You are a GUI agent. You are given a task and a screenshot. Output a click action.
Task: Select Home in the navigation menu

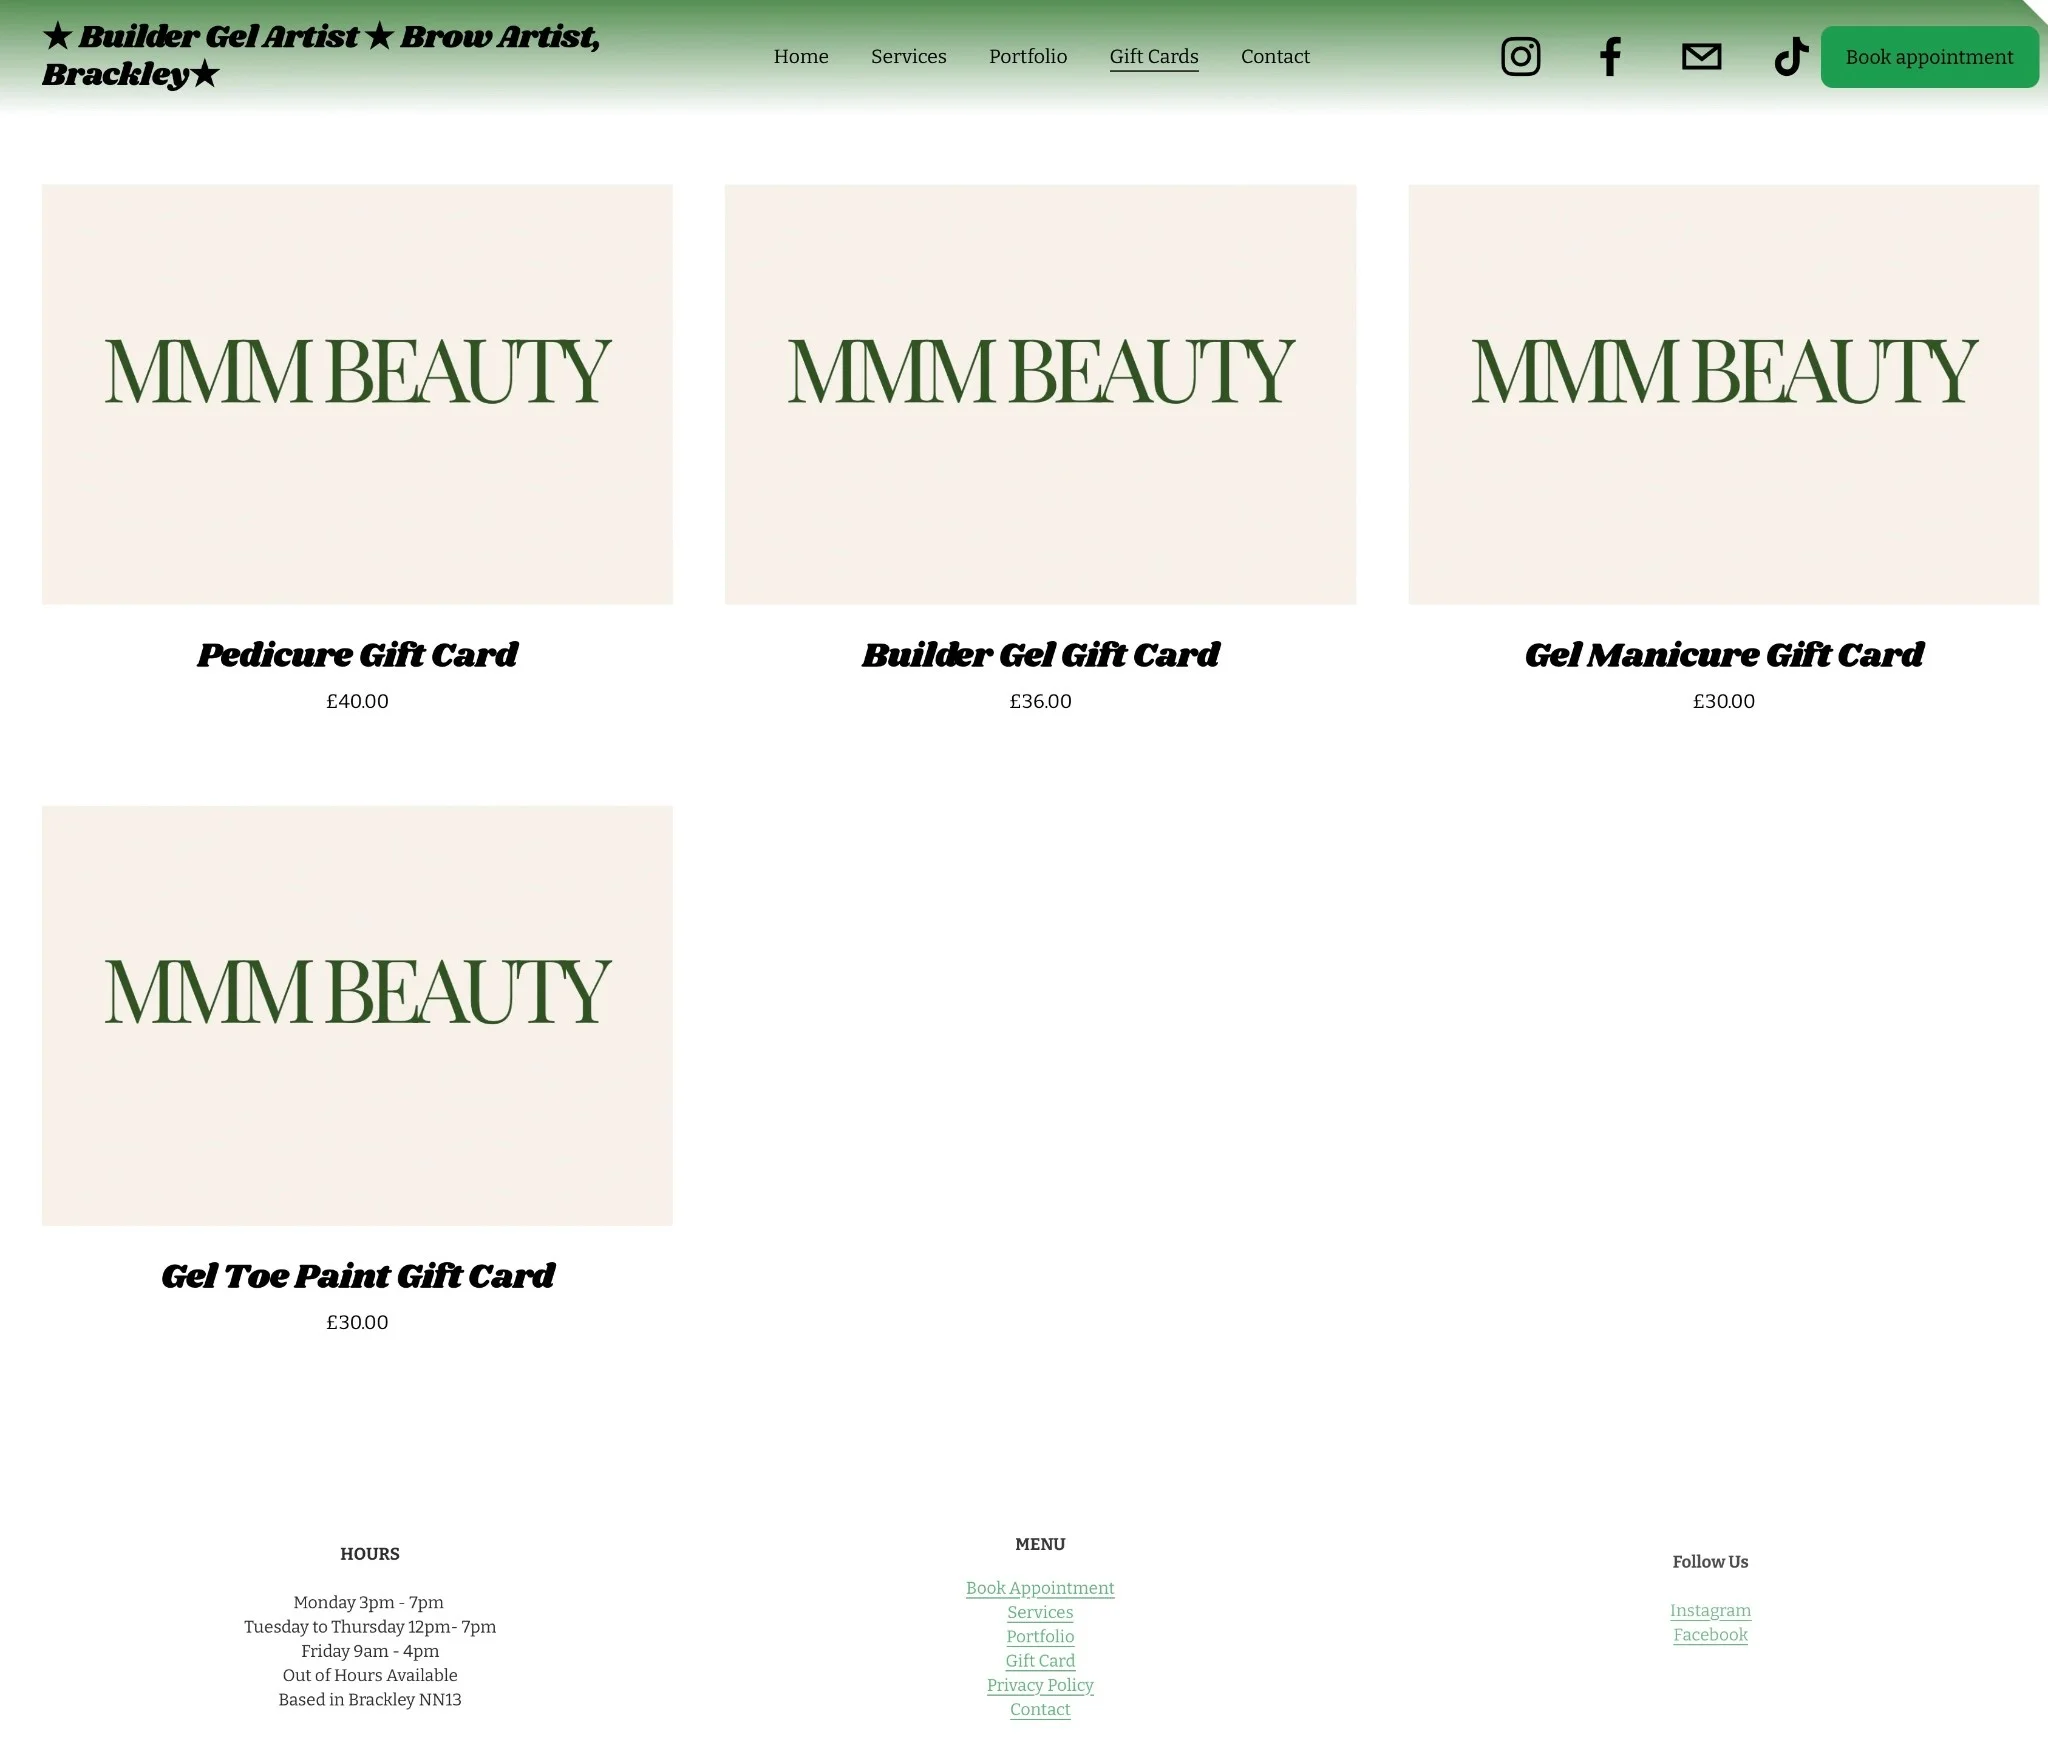(800, 57)
